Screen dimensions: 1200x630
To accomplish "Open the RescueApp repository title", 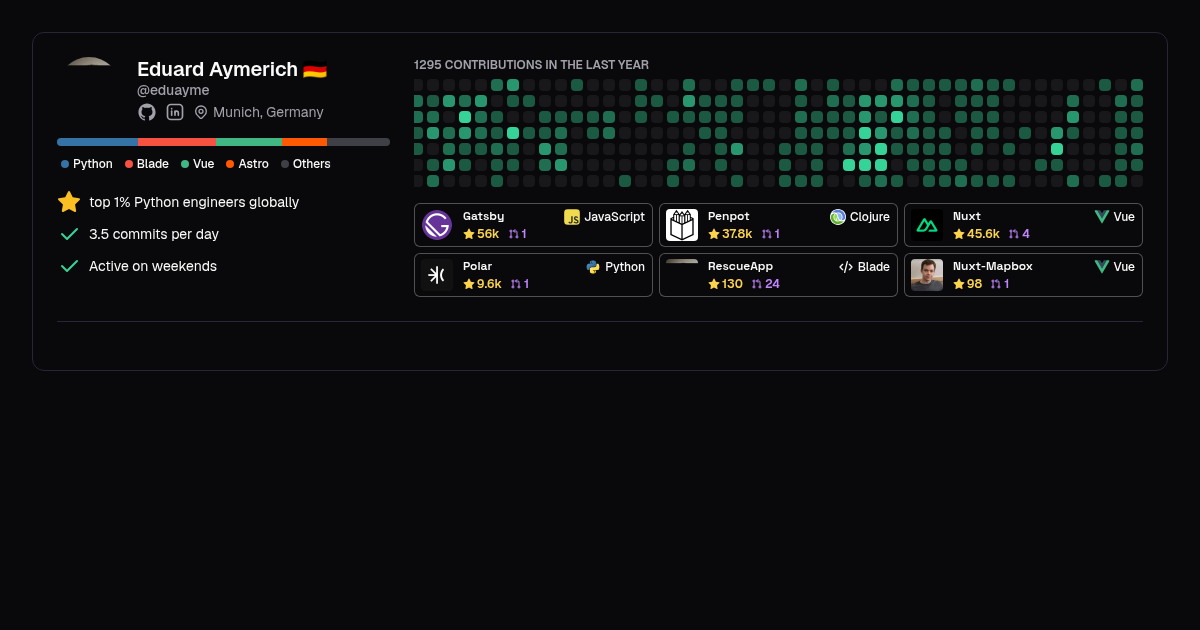I will pyautogui.click(x=740, y=266).
